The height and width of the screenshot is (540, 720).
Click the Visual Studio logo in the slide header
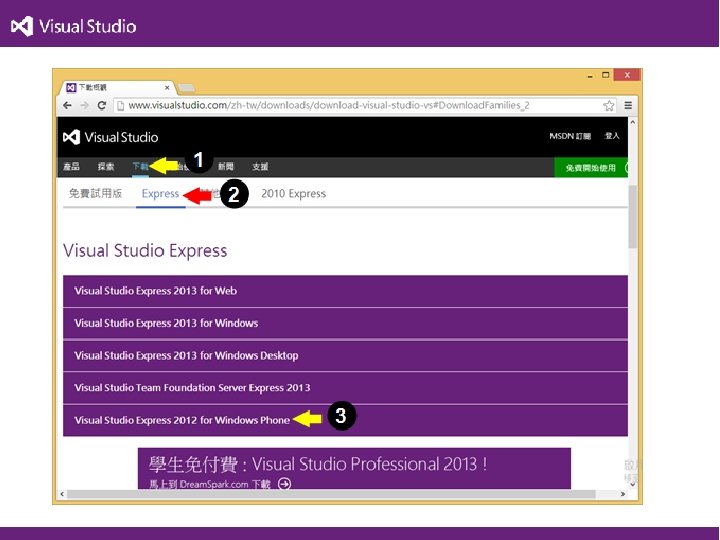[73, 26]
